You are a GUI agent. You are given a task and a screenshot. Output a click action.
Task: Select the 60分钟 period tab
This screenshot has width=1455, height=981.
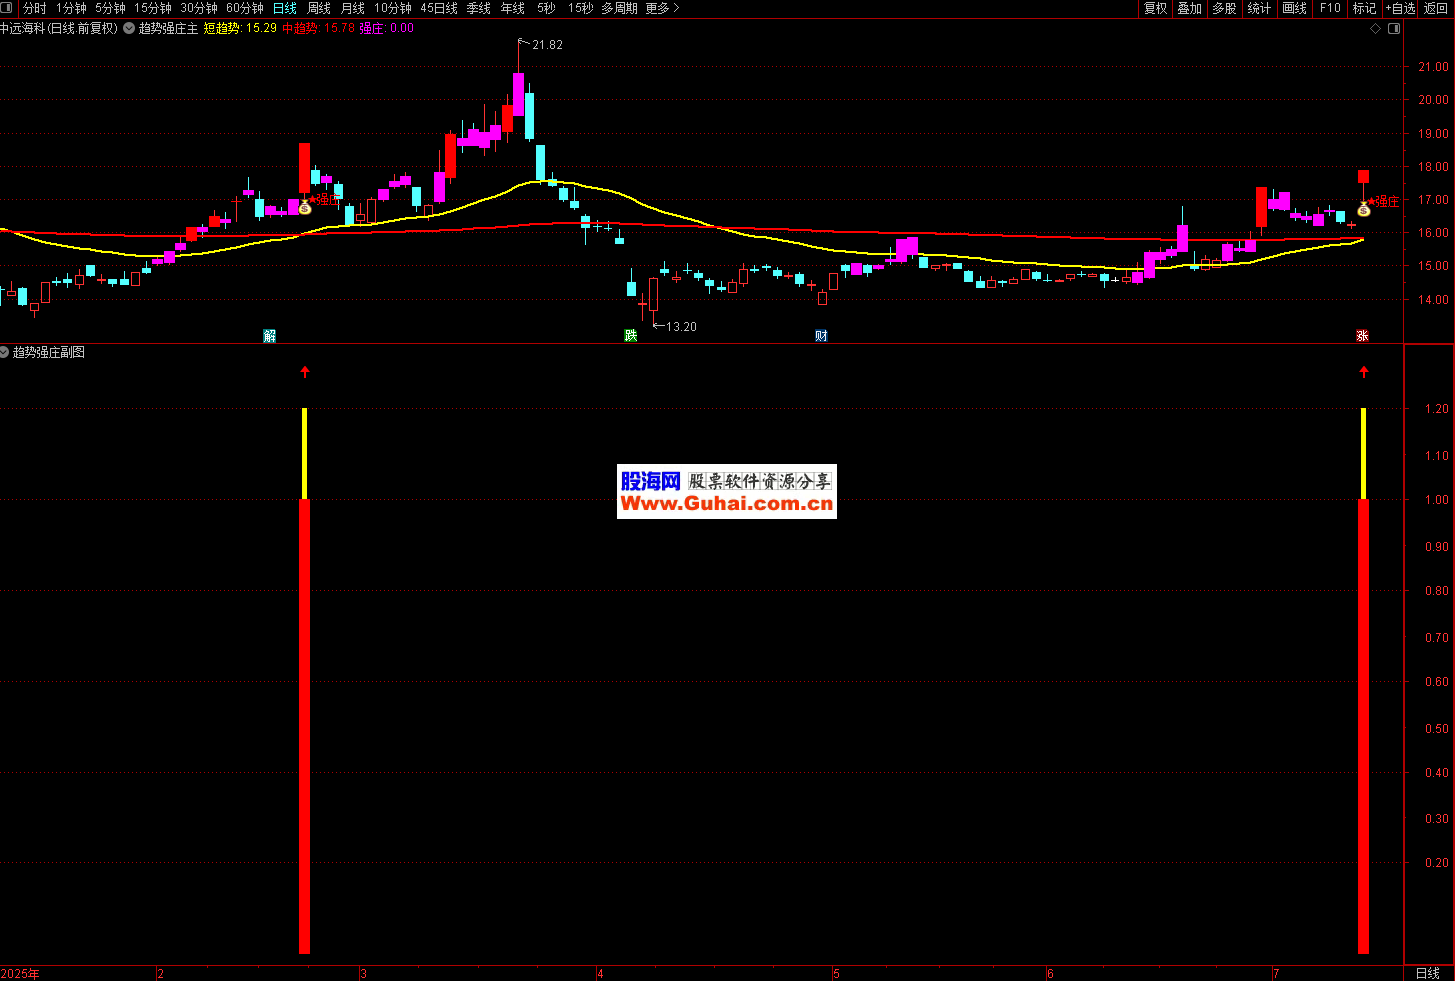(245, 8)
